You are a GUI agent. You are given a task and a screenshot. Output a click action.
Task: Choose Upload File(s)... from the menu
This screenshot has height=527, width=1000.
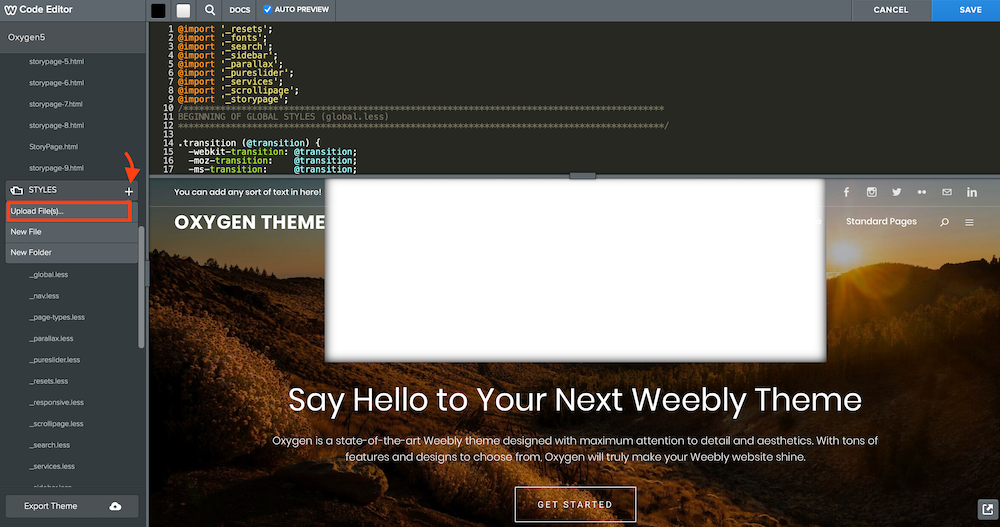(x=69, y=211)
